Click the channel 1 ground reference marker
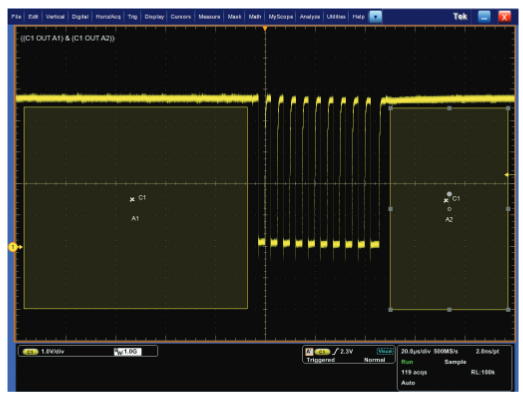Viewport: 523px width, 397px height. (13, 247)
